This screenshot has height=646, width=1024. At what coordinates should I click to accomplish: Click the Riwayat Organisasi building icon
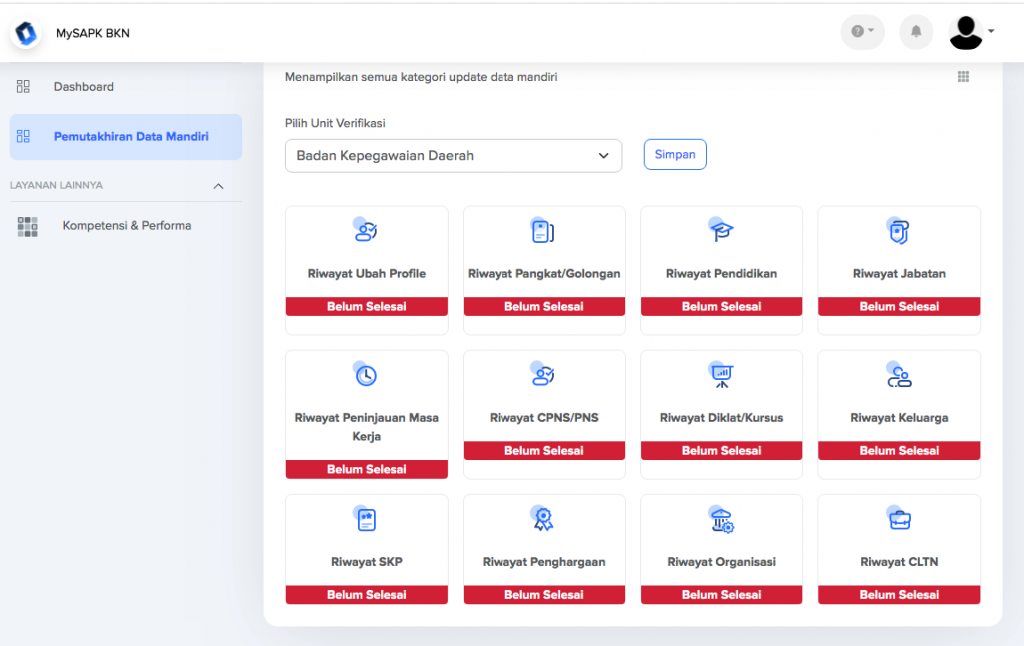(722, 519)
